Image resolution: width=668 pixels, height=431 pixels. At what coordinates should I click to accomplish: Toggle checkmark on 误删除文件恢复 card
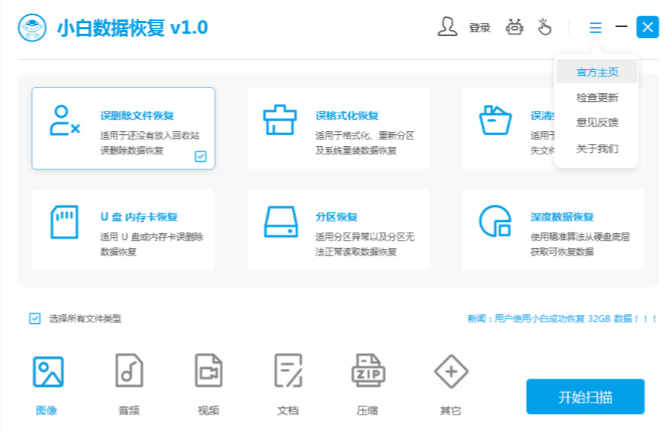point(200,156)
